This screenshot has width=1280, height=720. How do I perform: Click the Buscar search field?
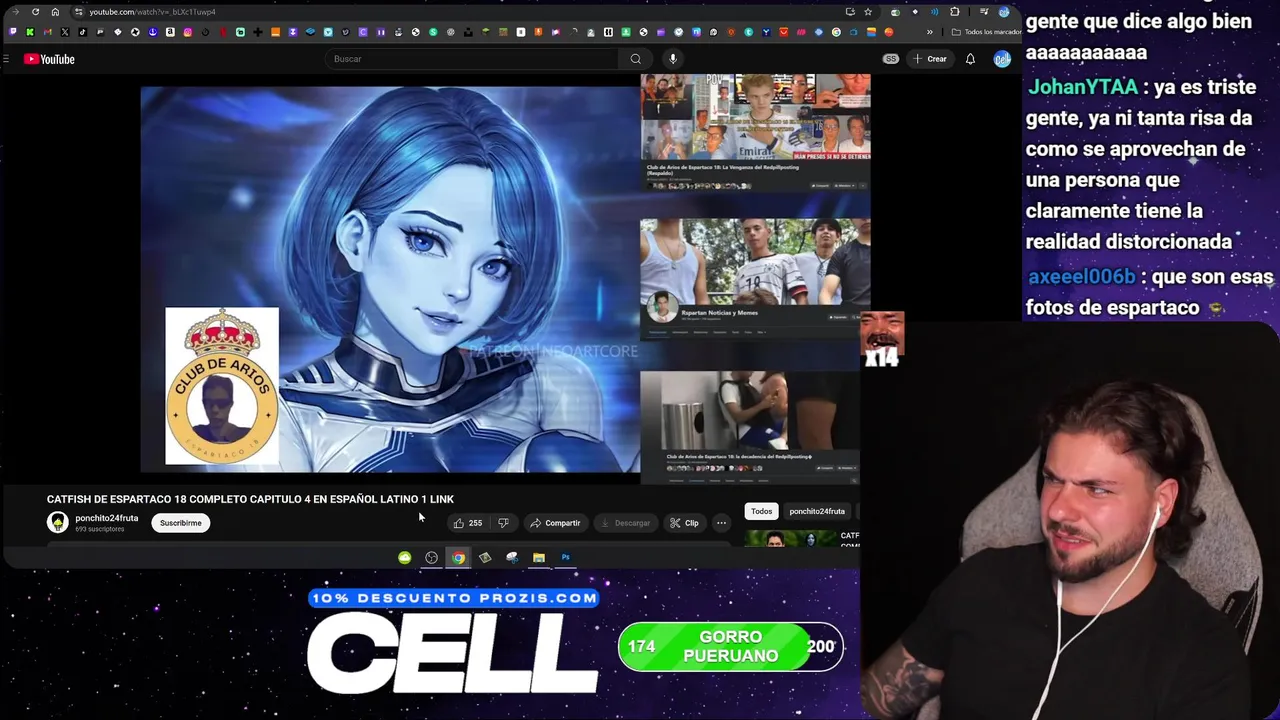tap(472, 59)
